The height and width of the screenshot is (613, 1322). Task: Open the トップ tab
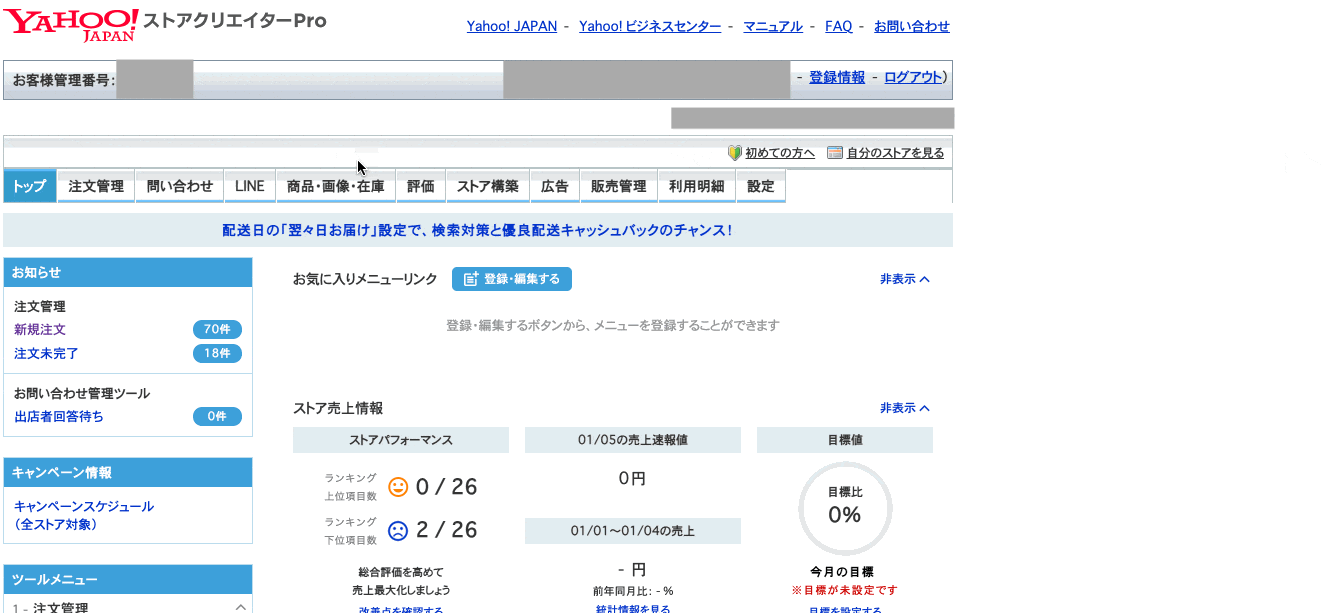click(x=30, y=186)
